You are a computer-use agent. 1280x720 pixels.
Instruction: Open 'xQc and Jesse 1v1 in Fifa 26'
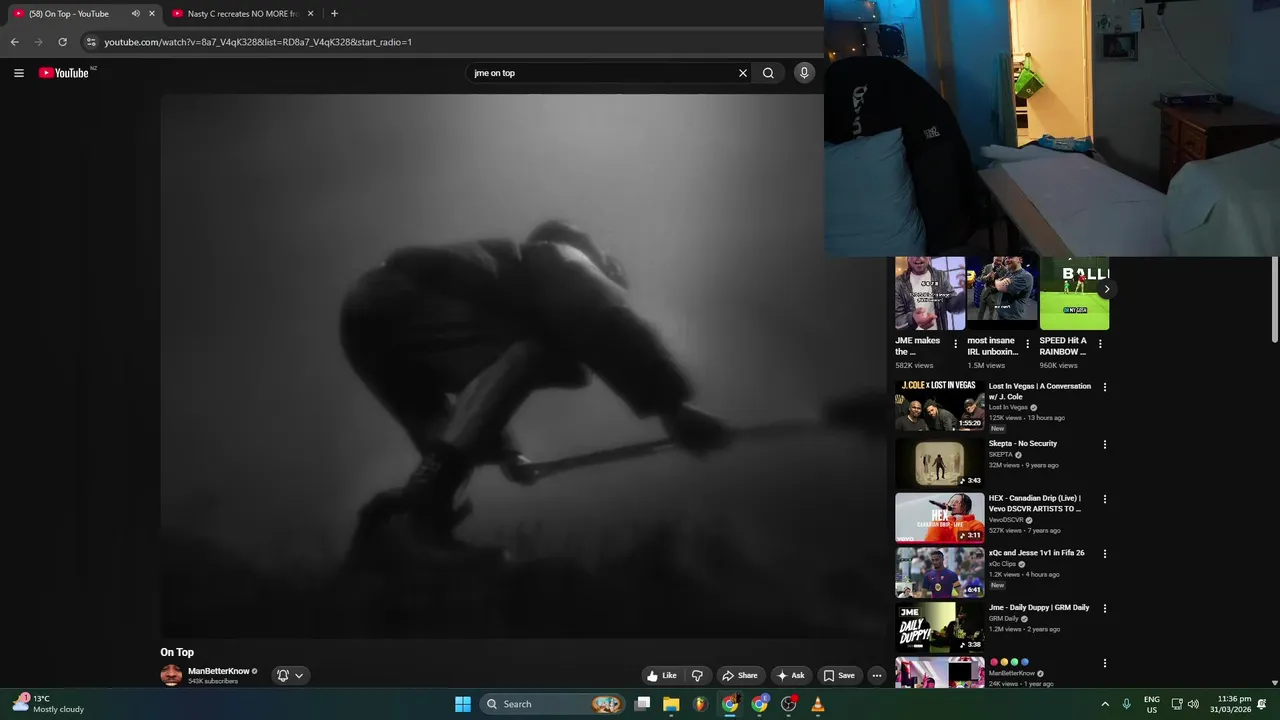[1036, 553]
